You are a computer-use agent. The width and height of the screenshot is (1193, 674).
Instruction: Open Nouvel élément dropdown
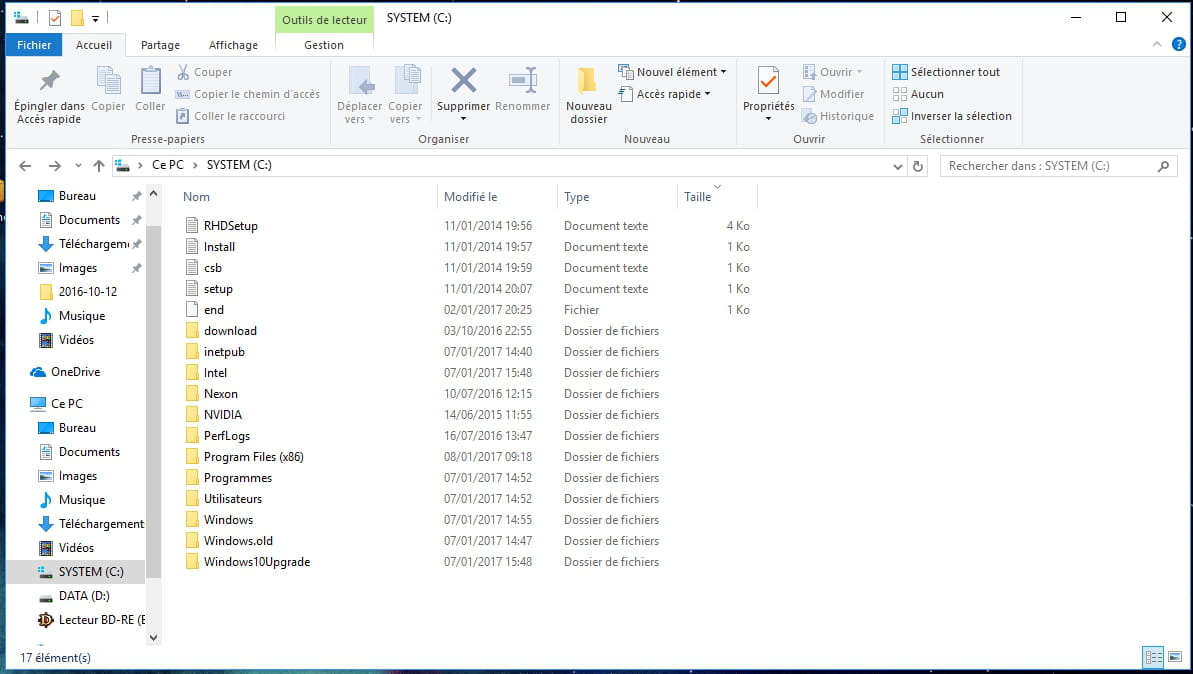tap(672, 72)
